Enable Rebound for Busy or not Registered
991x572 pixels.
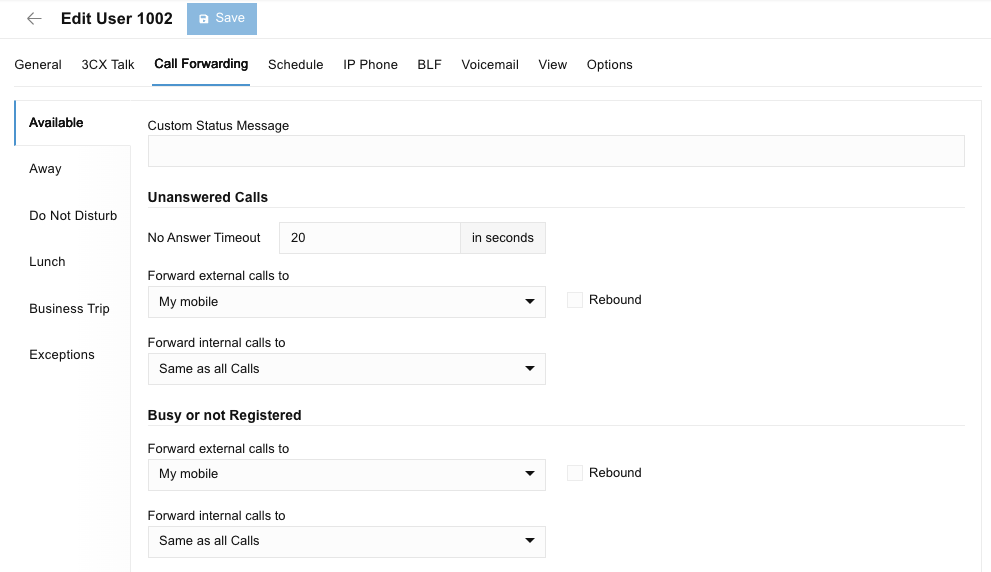tap(575, 473)
